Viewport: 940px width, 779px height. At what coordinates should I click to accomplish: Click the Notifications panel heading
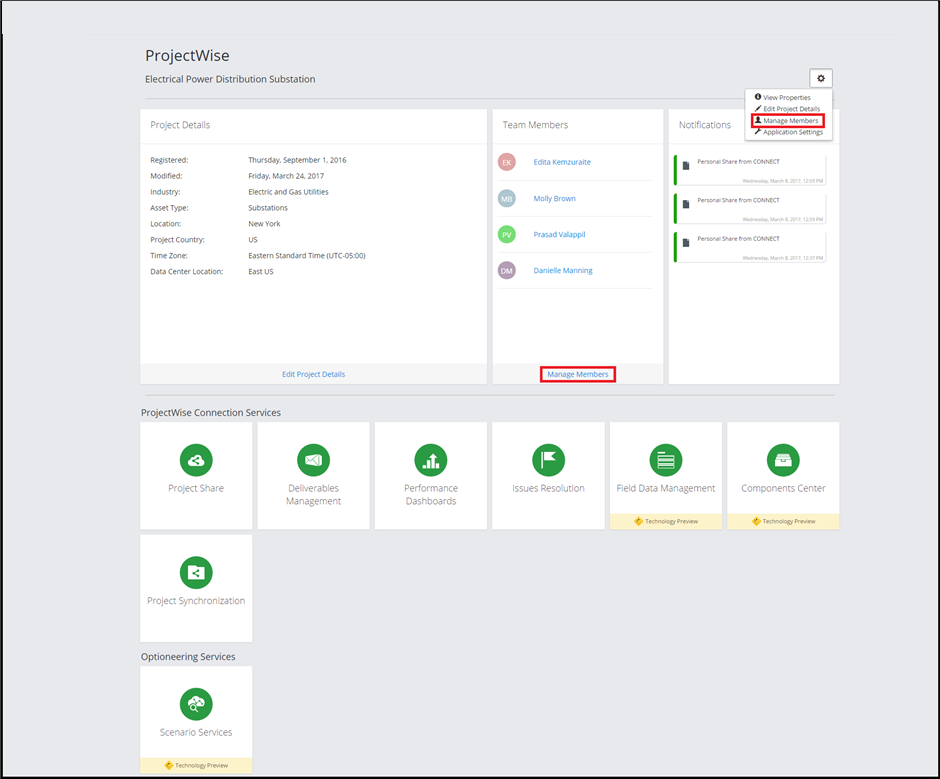pyautogui.click(x=705, y=125)
